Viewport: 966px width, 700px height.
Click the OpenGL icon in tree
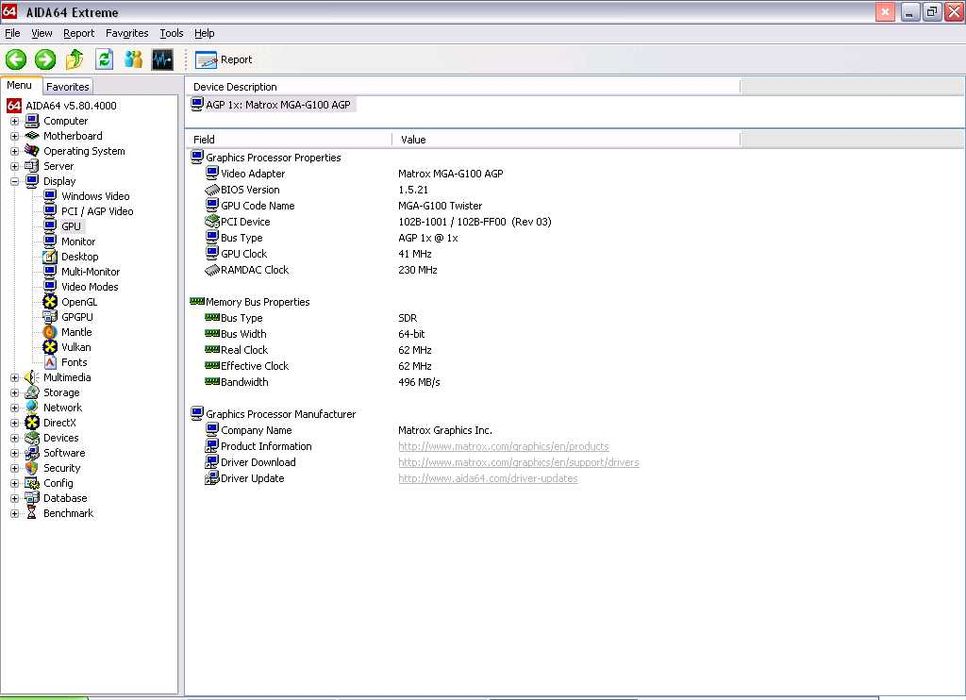pos(50,302)
